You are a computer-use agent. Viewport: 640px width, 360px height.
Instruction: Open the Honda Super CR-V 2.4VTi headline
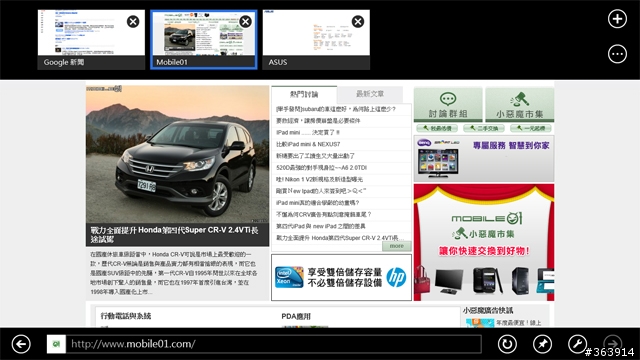[x=174, y=235]
